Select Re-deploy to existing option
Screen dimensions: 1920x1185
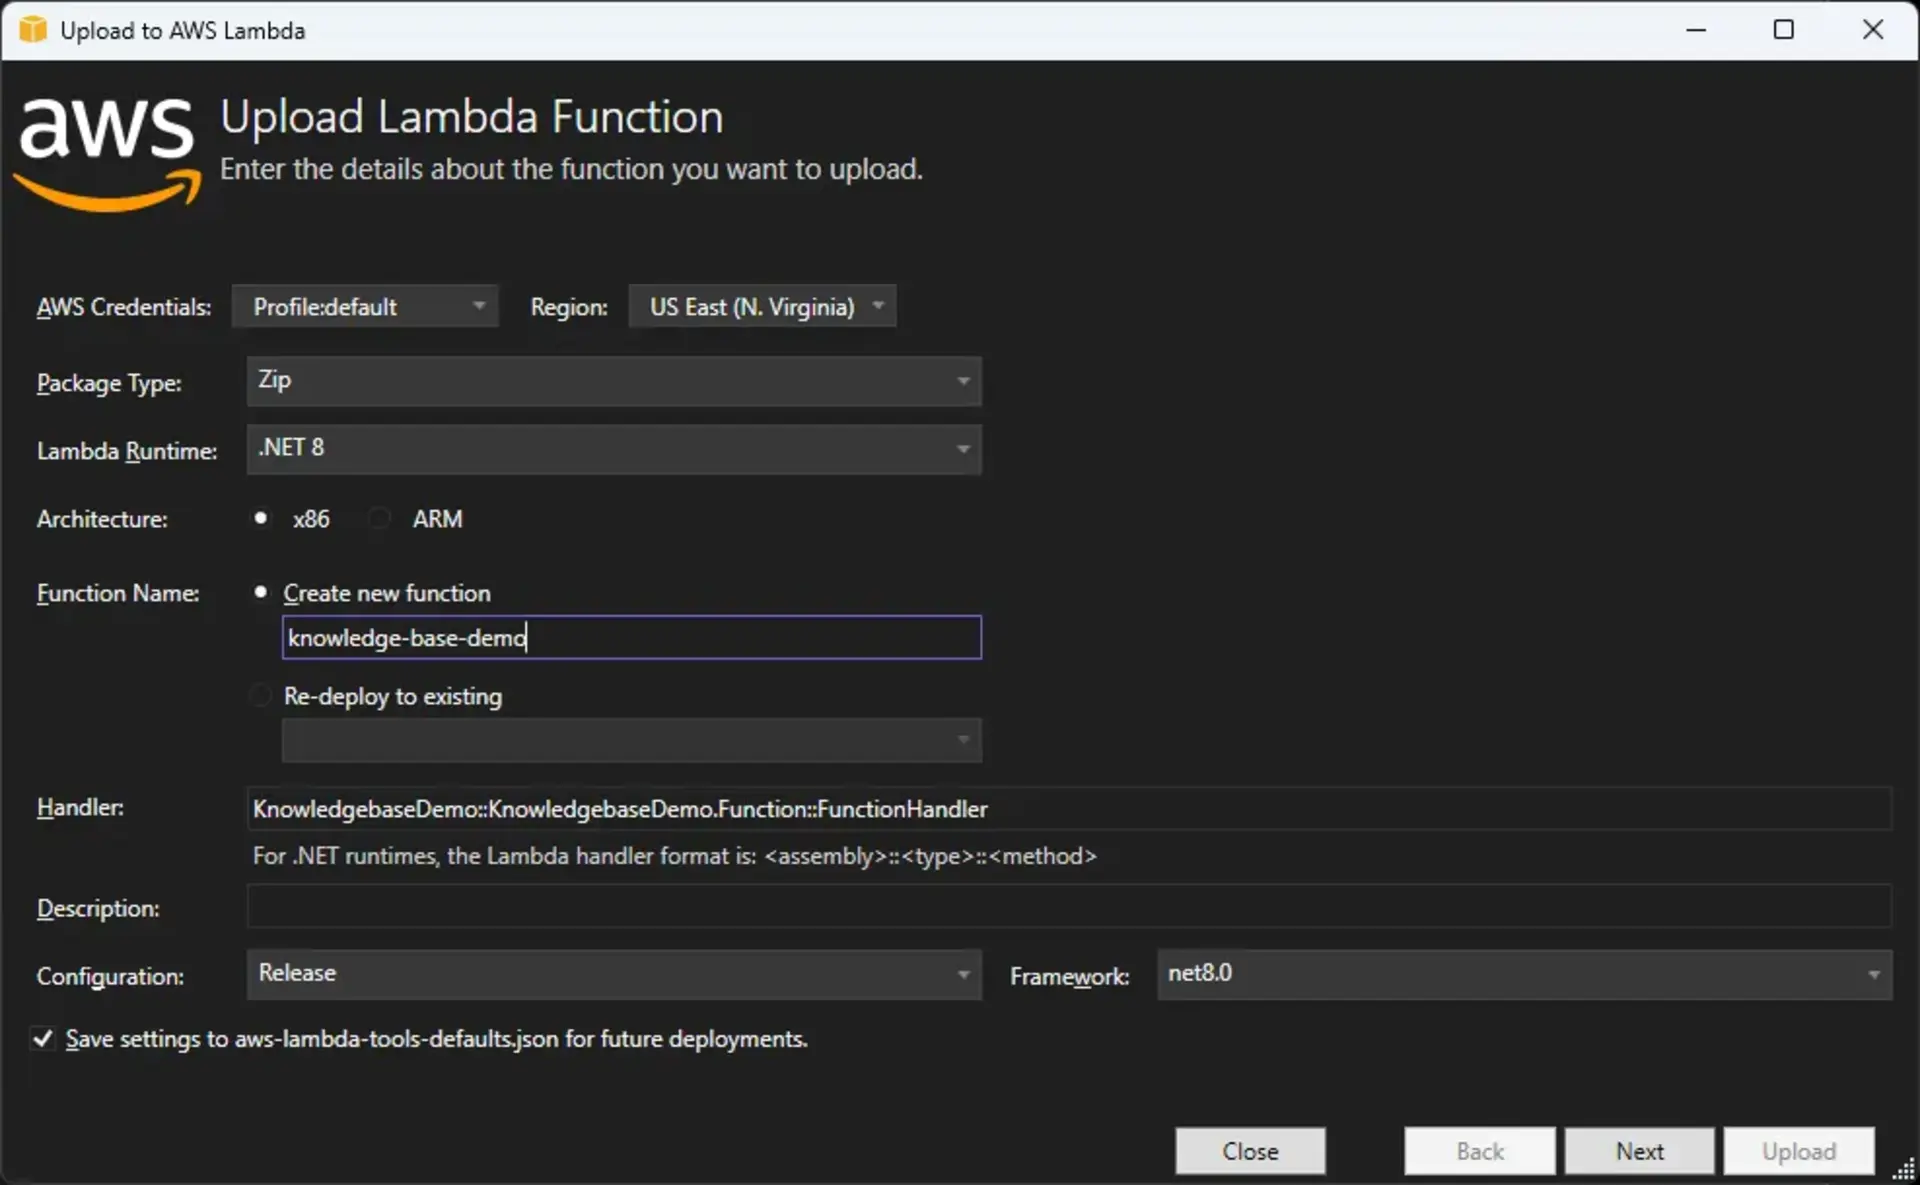[x=260, y=695]
